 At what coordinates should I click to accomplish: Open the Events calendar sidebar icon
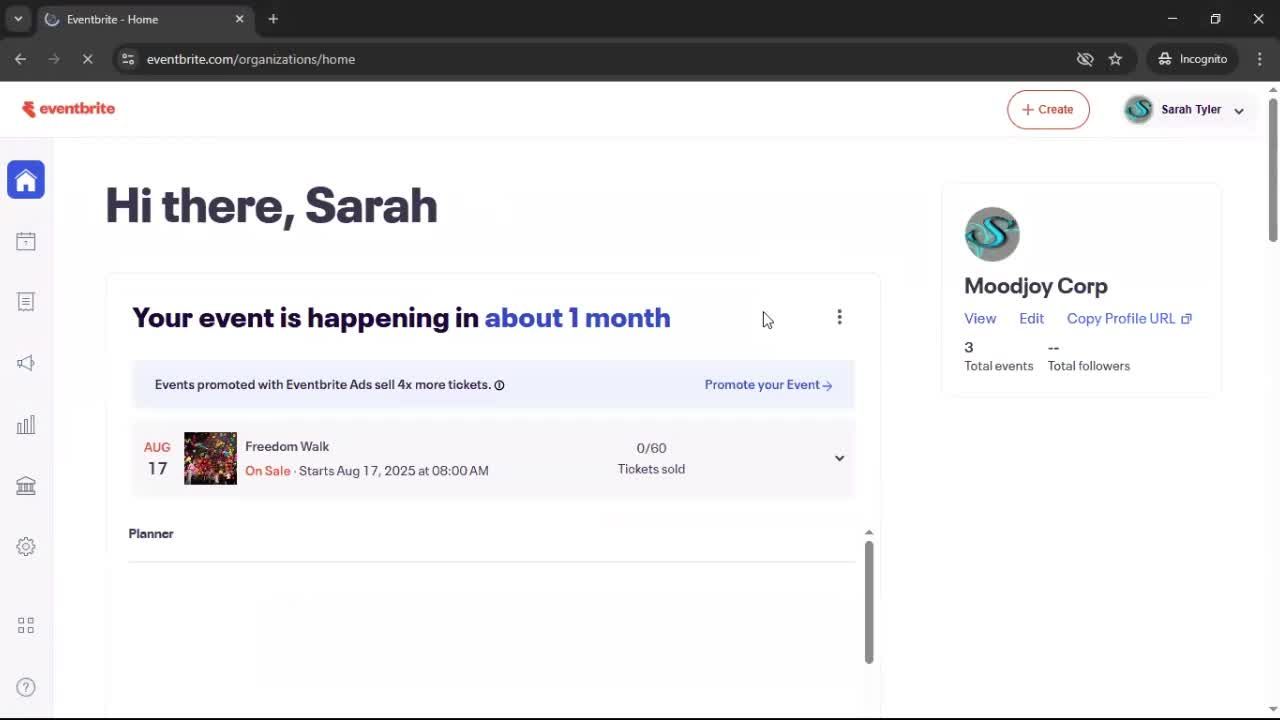point(26,241)
